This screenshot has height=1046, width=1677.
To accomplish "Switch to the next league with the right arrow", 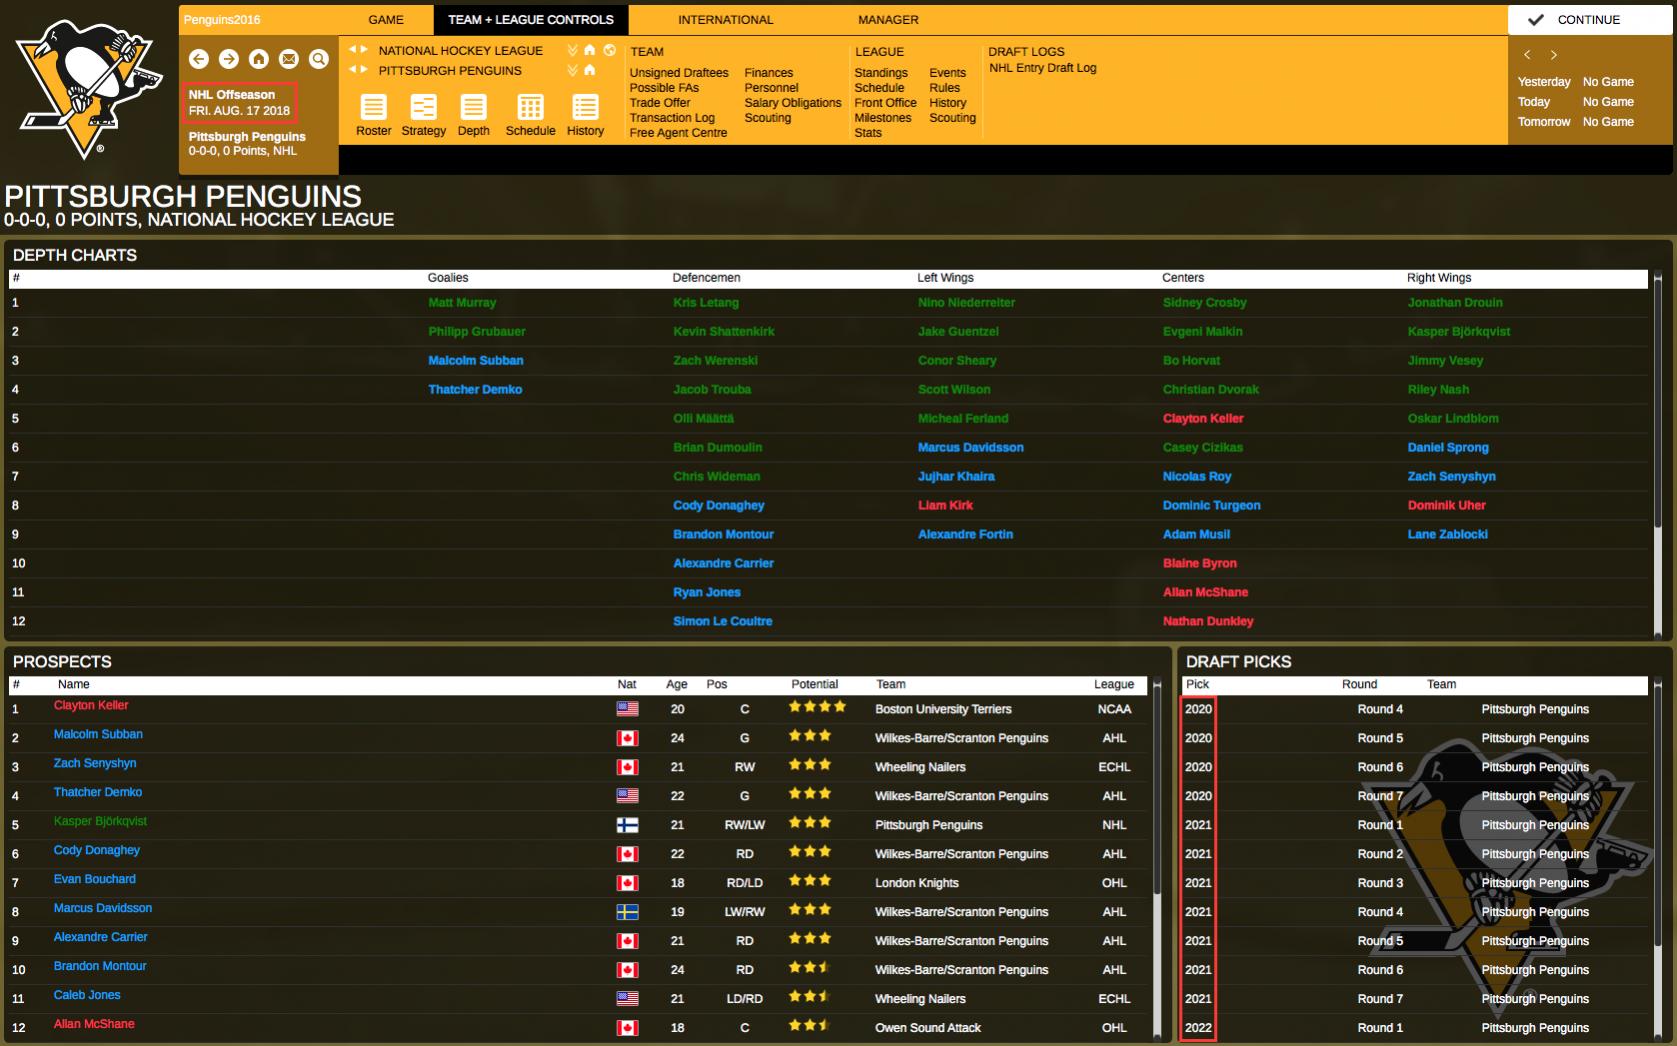I will (x=364, y=50).
